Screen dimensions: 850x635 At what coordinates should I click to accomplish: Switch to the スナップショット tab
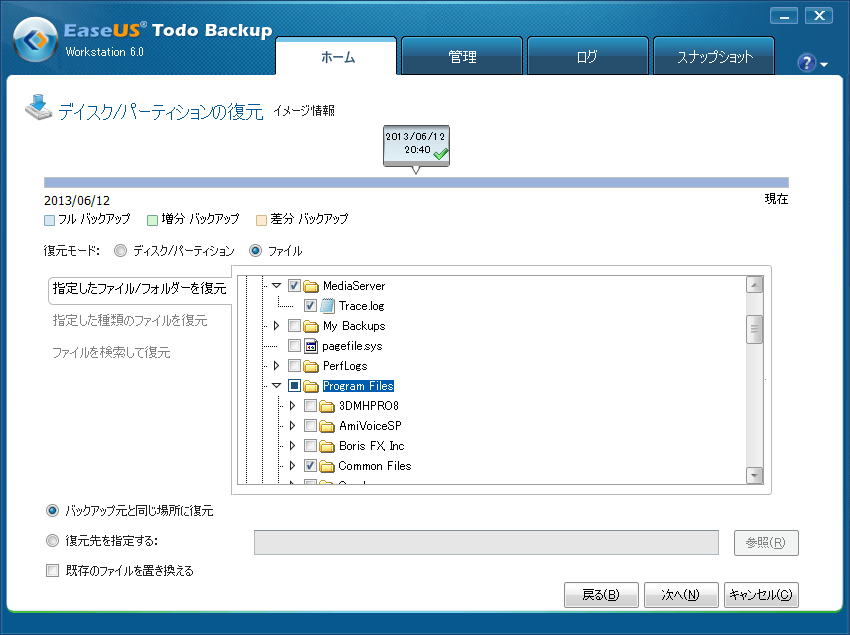pyautogui.click(x=714, y=56)
